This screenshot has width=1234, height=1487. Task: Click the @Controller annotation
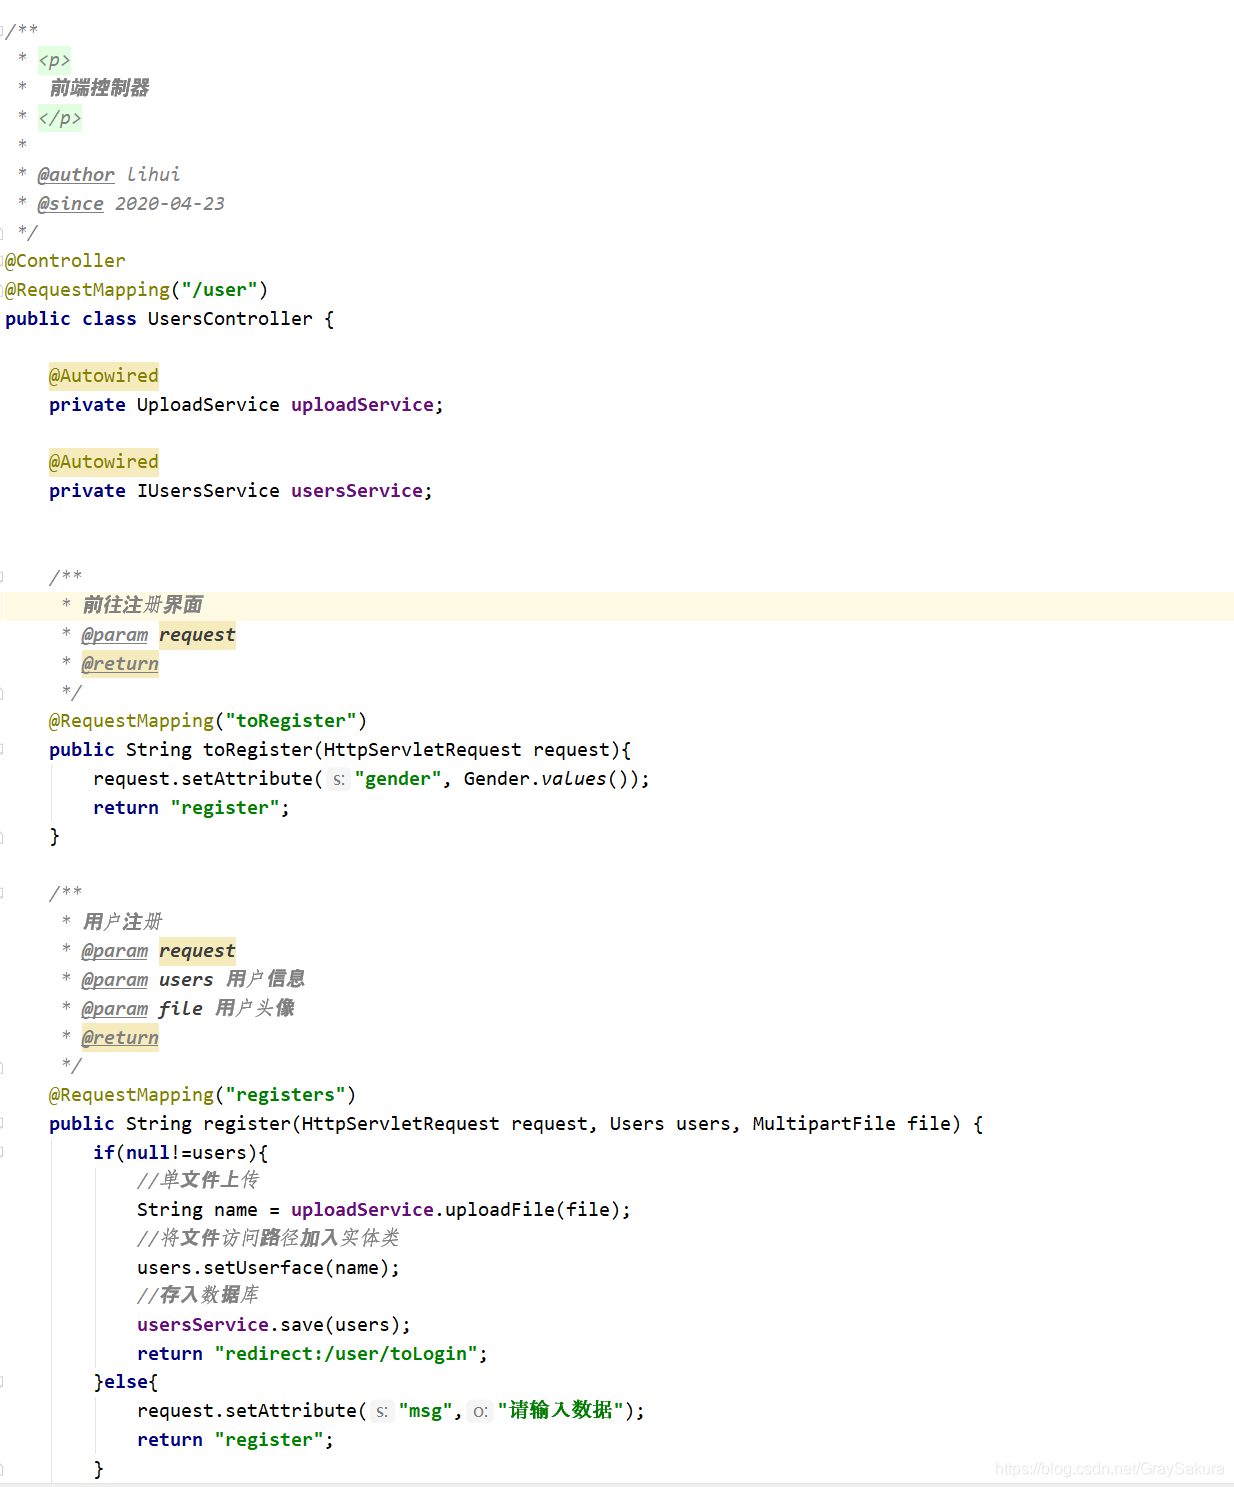click(65, 261)
